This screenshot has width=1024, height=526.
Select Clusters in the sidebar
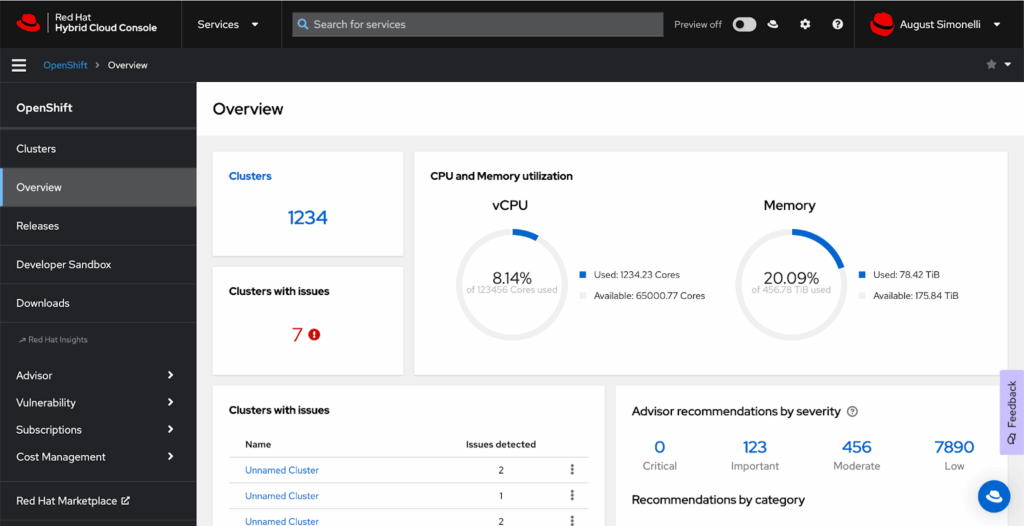tap(36, 149)
